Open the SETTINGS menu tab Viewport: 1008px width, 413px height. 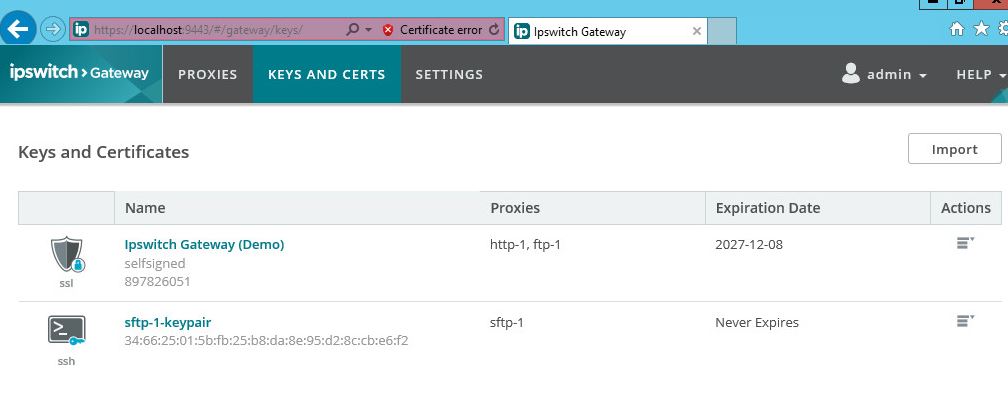449,75
